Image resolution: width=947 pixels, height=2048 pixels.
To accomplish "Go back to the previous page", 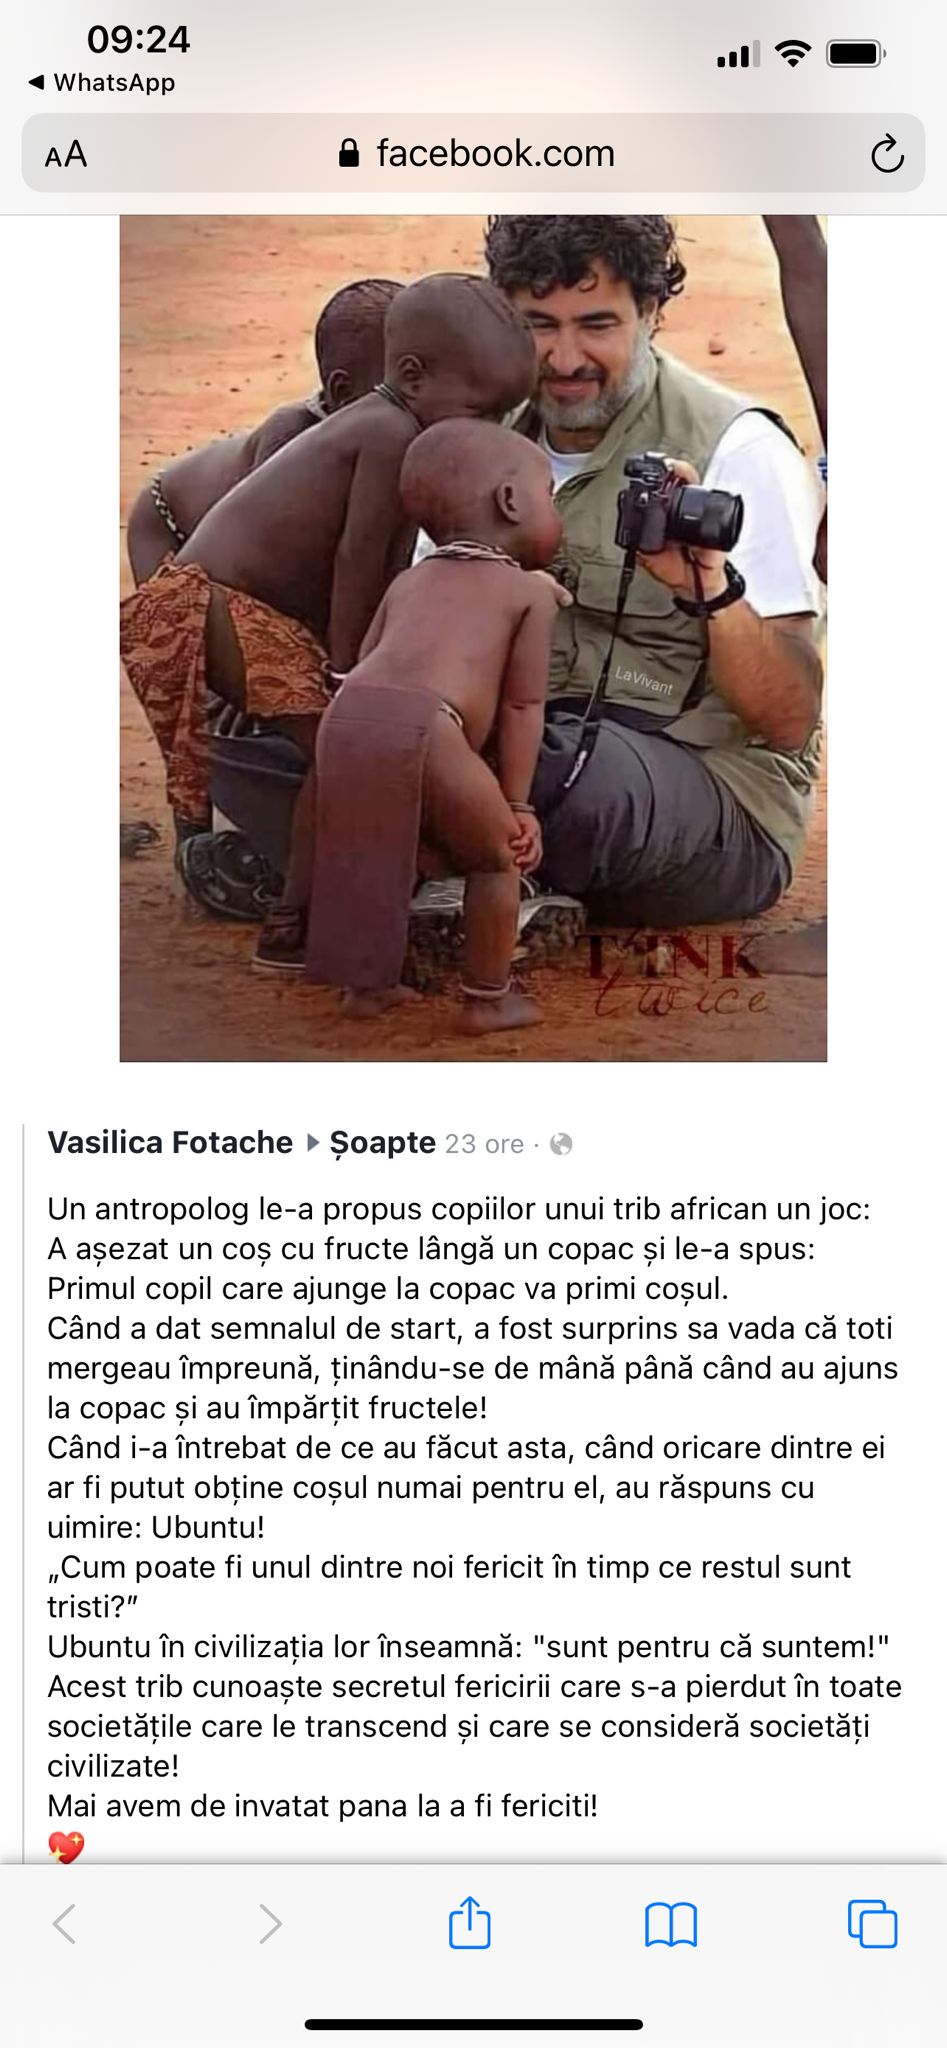I will tap(64, 1923).
